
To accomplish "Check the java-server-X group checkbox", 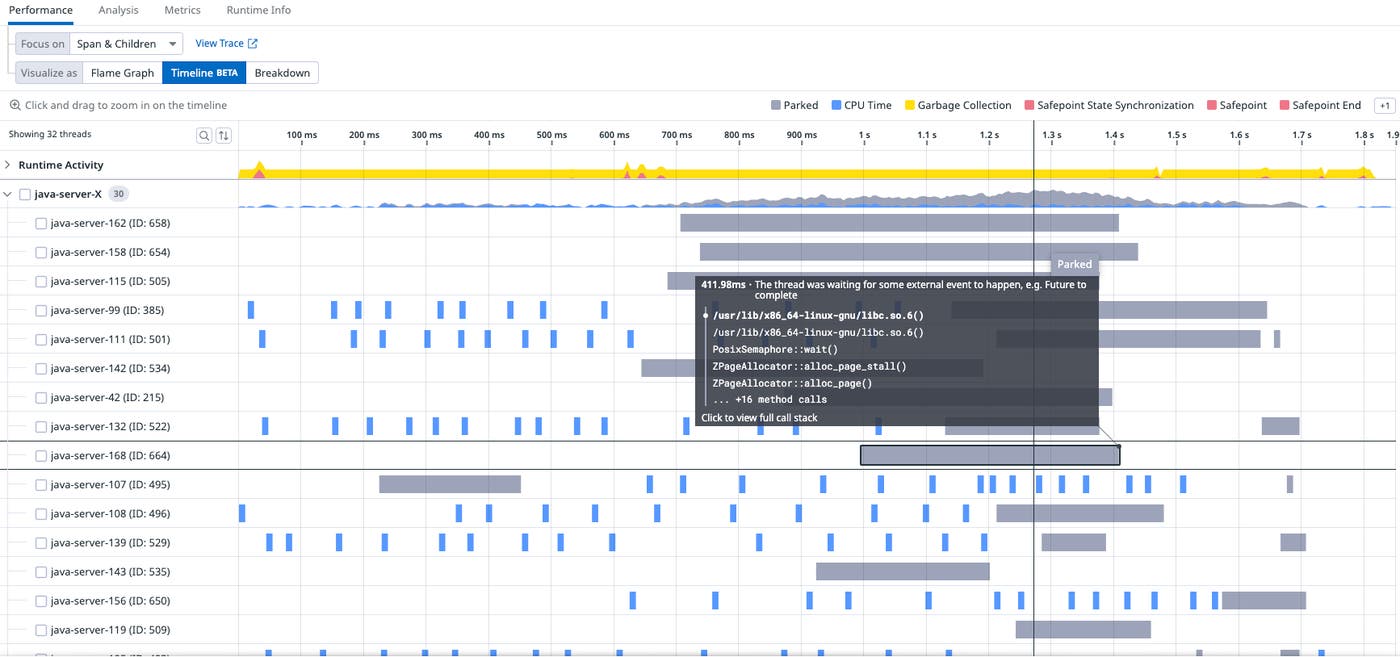I will [x=24, y=193].
